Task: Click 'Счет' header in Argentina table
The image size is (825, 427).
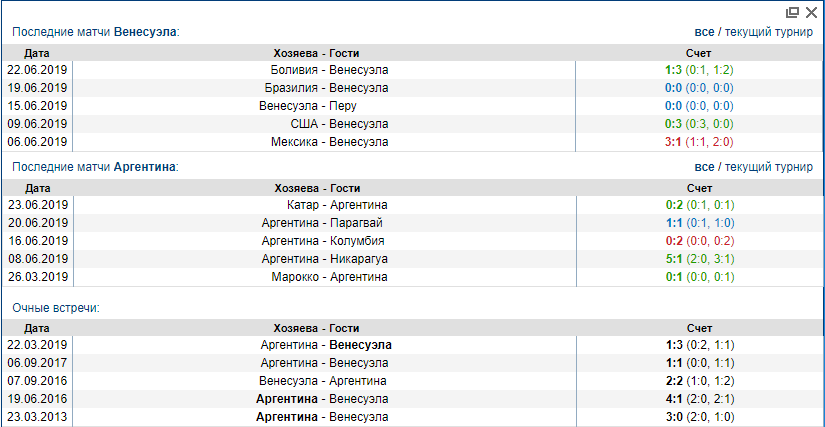Action: (699, 188)
